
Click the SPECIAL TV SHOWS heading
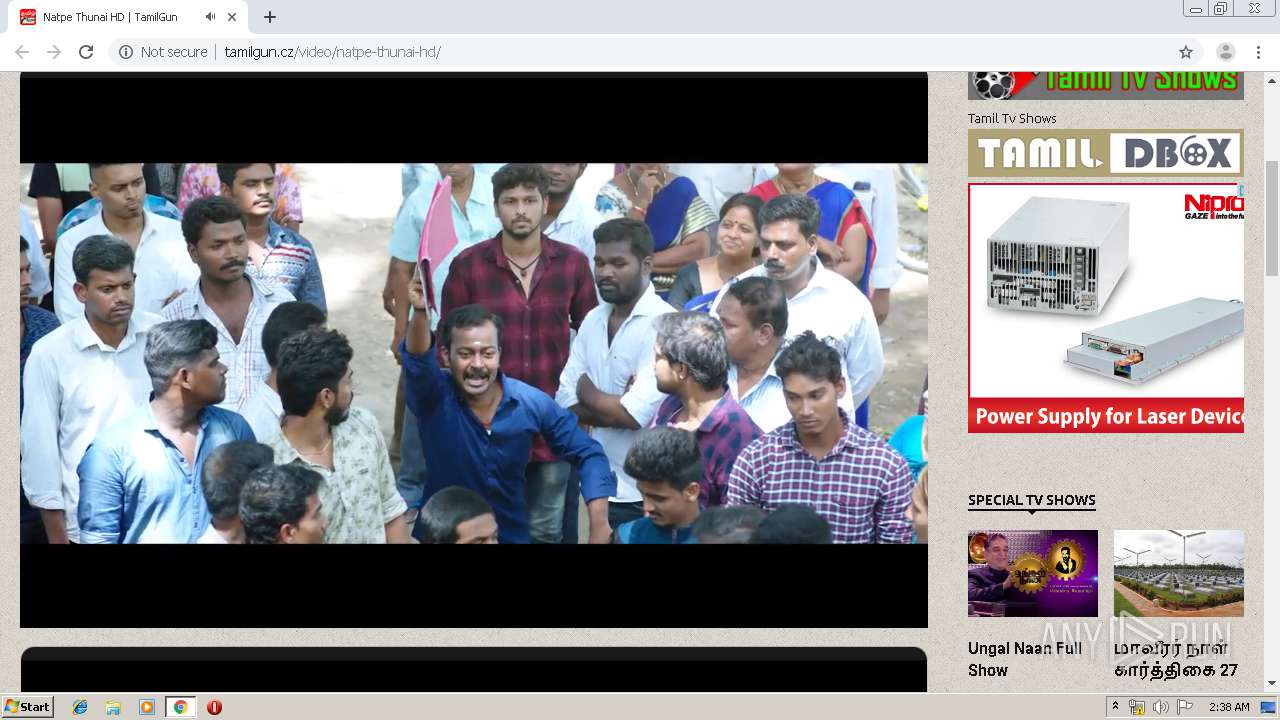(1031, 500)
